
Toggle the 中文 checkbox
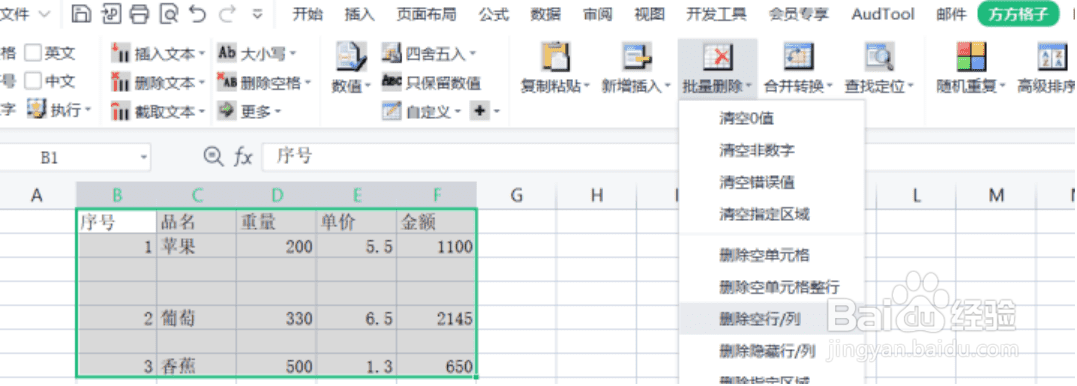coord(33,82)
